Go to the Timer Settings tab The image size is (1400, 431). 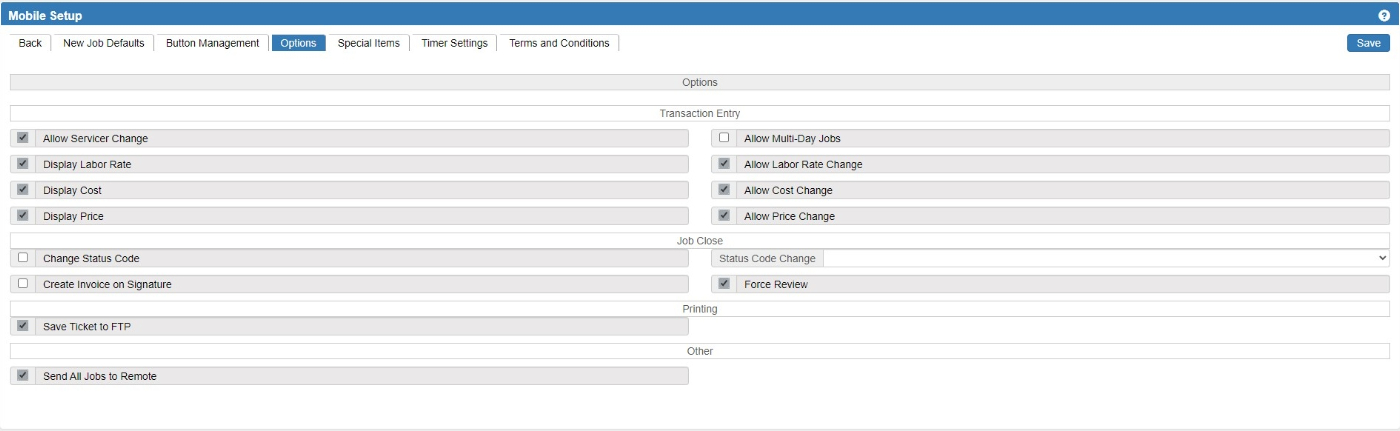coord(454,43)
